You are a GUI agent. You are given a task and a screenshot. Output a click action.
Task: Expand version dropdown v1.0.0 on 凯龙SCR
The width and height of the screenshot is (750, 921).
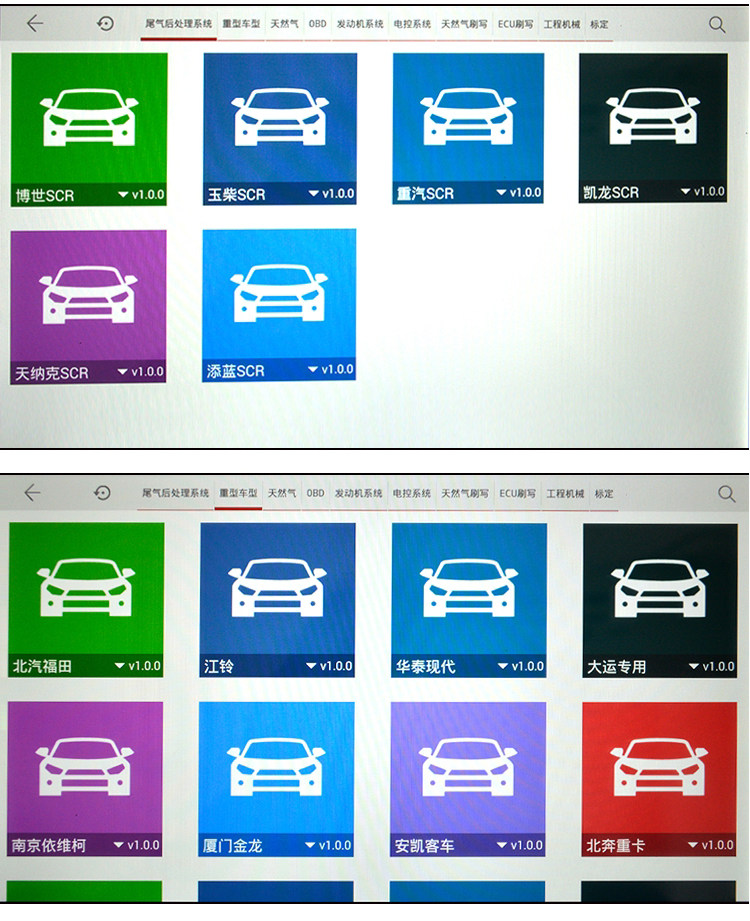point(702,191)
